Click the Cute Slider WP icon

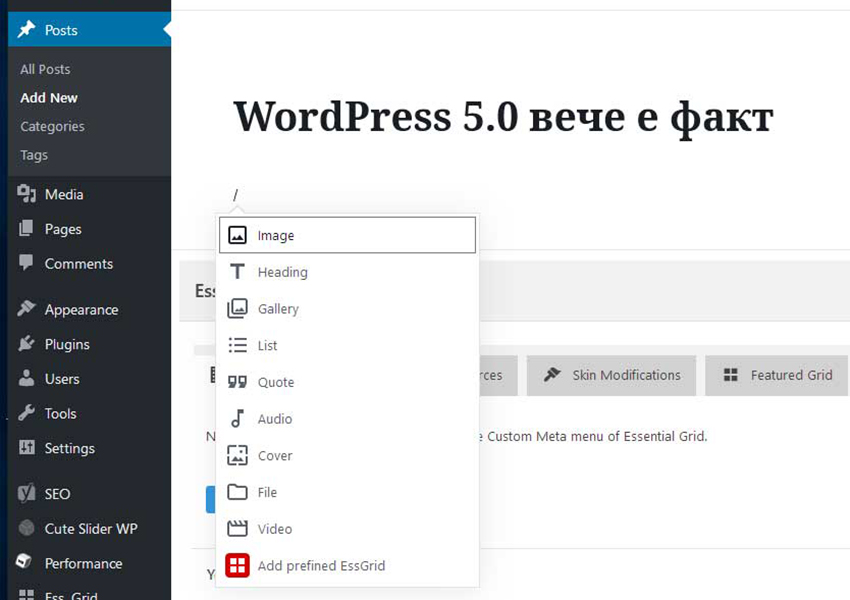point(26,528)
